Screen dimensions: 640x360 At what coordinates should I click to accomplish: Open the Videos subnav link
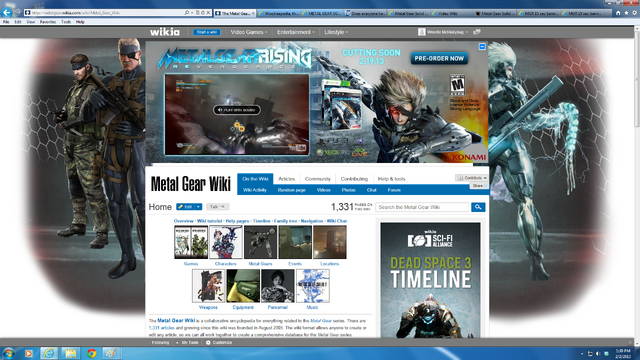click(x=324, y=190)
